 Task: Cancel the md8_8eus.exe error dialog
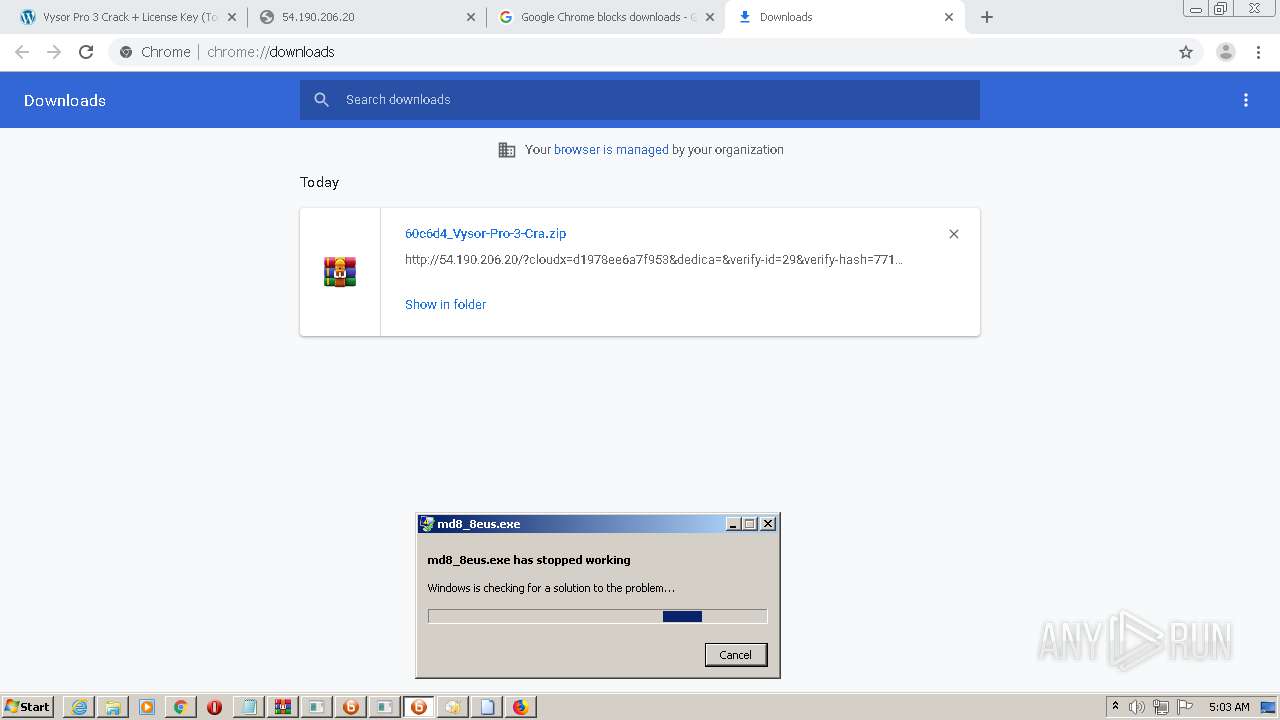tap(736, 655)
